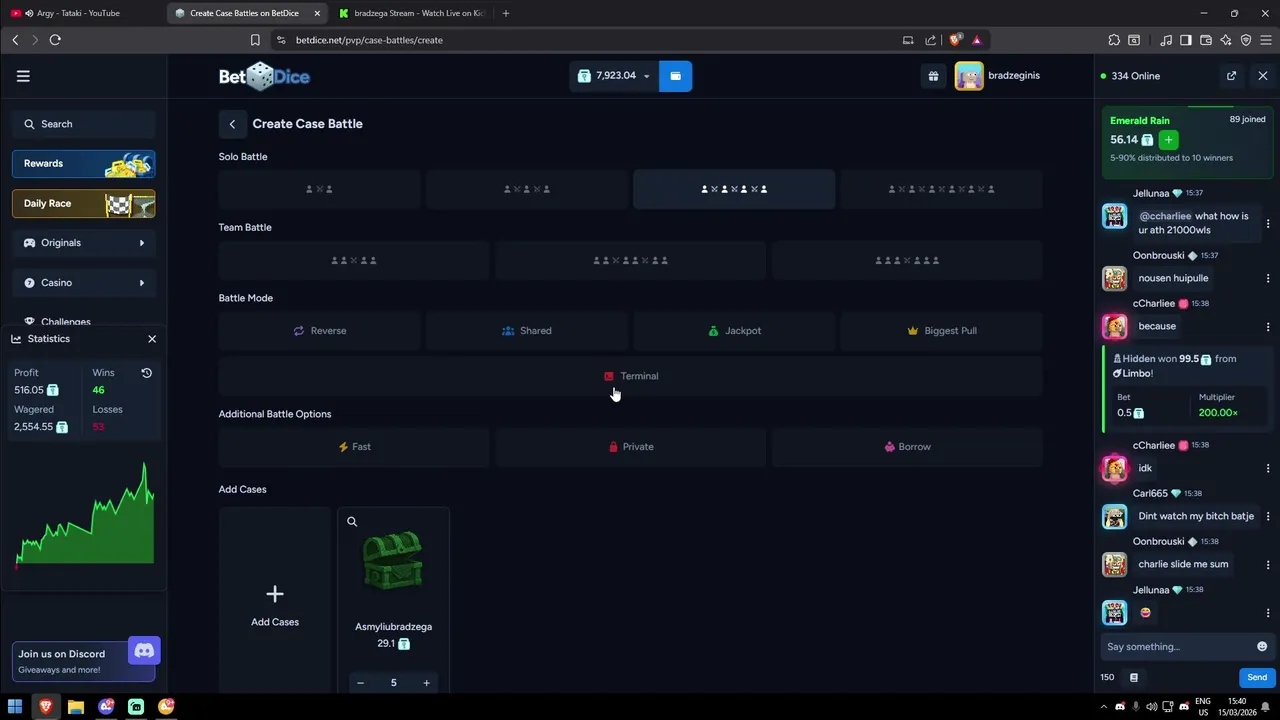The height and width of the screenshot is (720, 1280).
Task: Open options for cCharliee's 'because' message
Action: click(1268, 327)
